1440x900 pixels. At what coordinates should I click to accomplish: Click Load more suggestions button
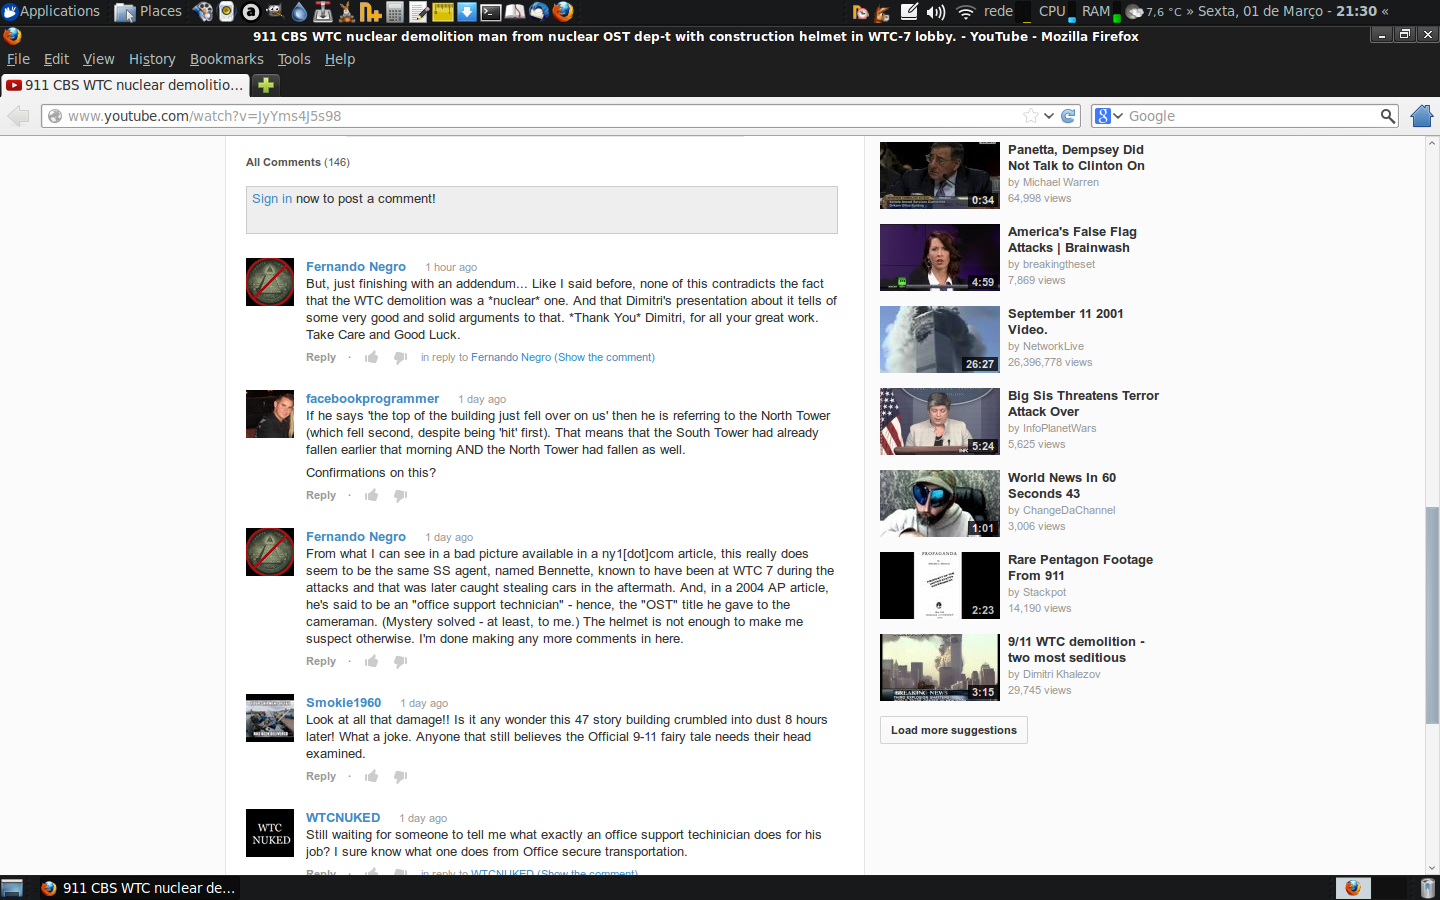click(954, 730)
